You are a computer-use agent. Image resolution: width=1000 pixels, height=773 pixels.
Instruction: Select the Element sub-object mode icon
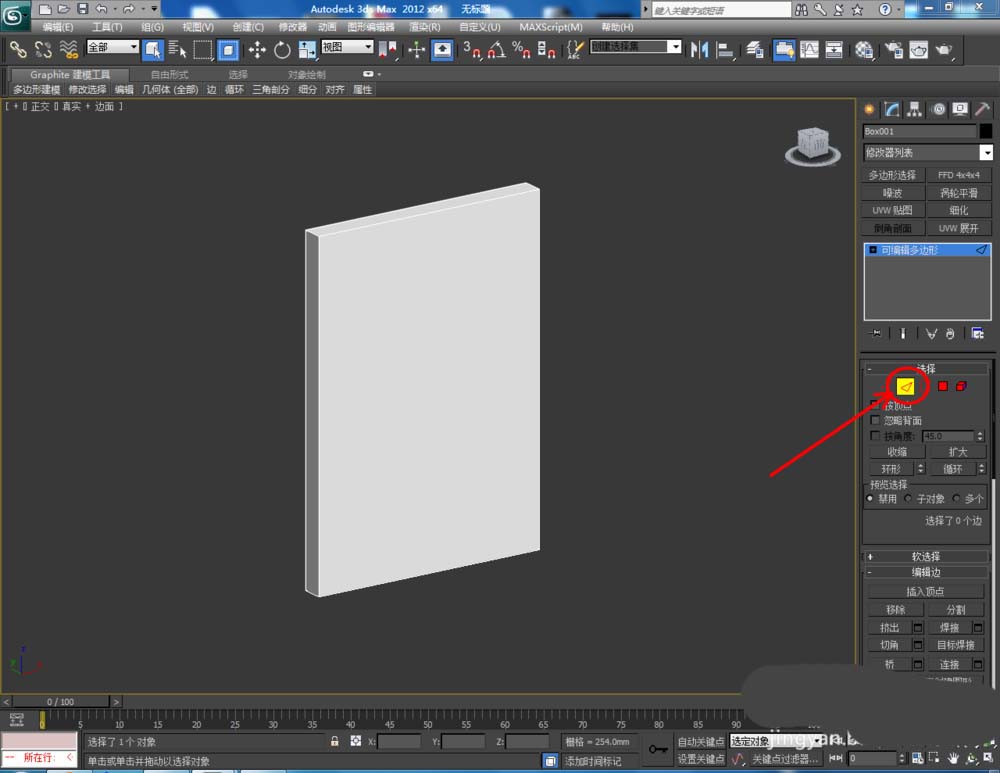tap(961, 386)
